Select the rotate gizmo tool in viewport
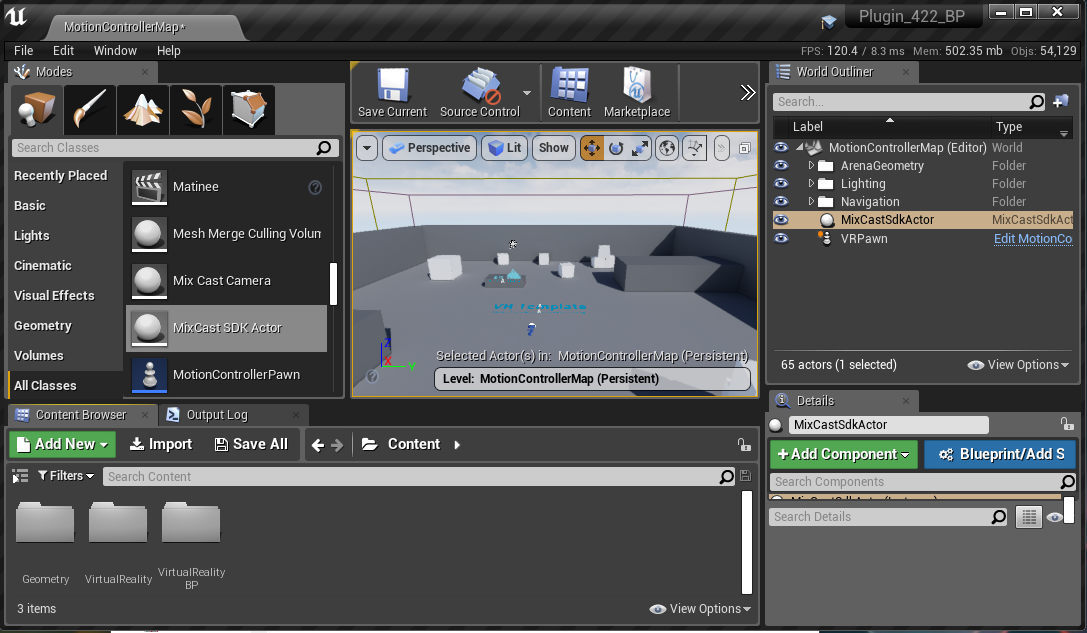 click(x=616, y=148)
